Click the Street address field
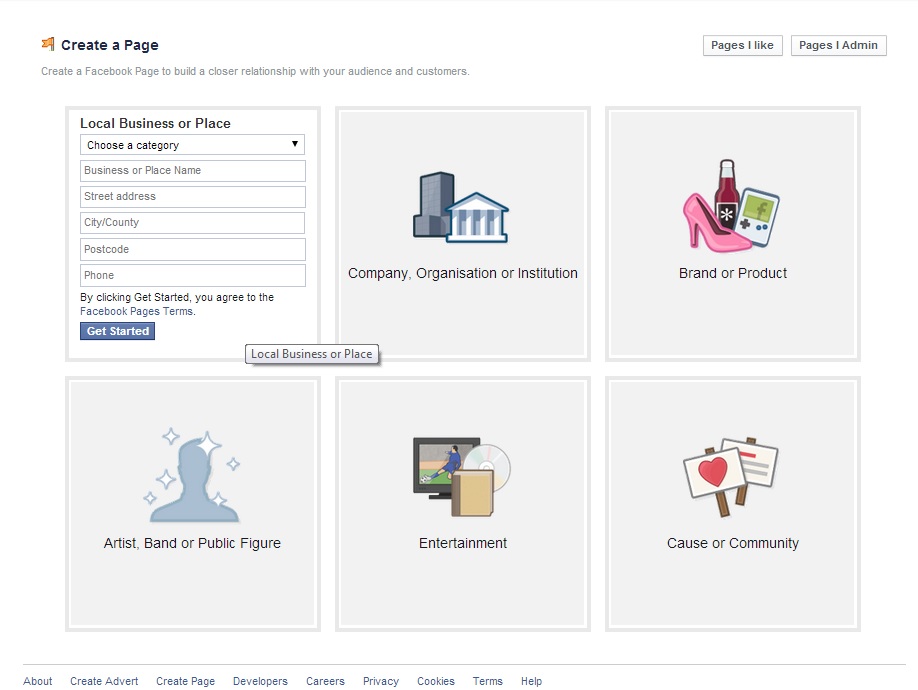The height and width of the screenshot is (690, 918). click(x=193, y=197)
